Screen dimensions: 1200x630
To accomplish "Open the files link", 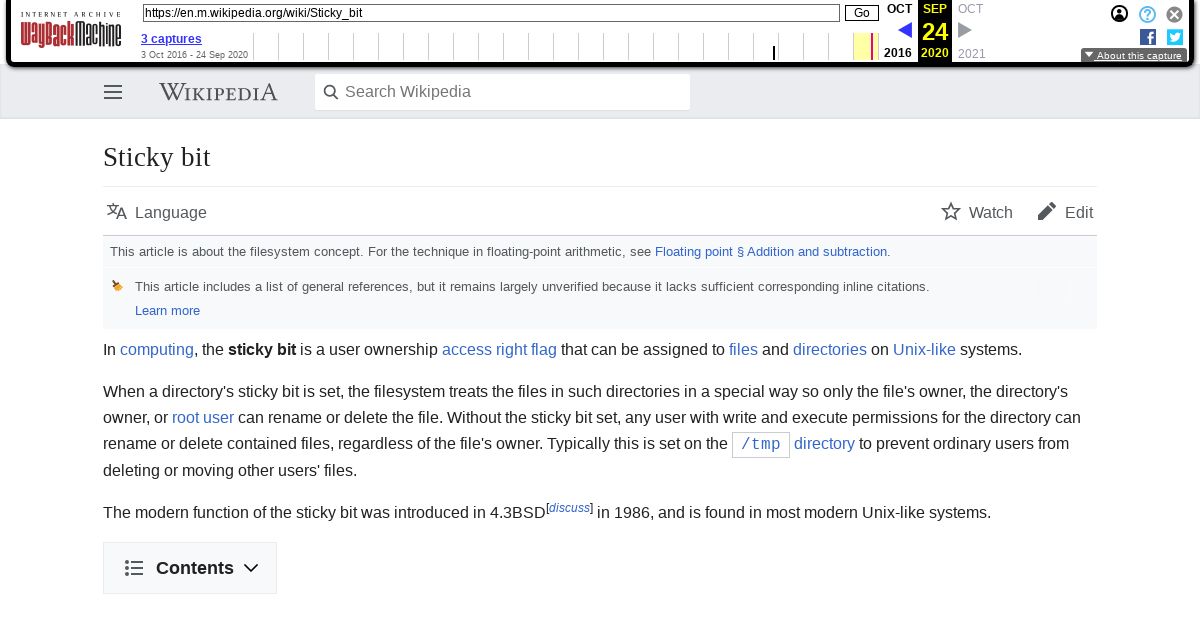I will click(743, 350).
